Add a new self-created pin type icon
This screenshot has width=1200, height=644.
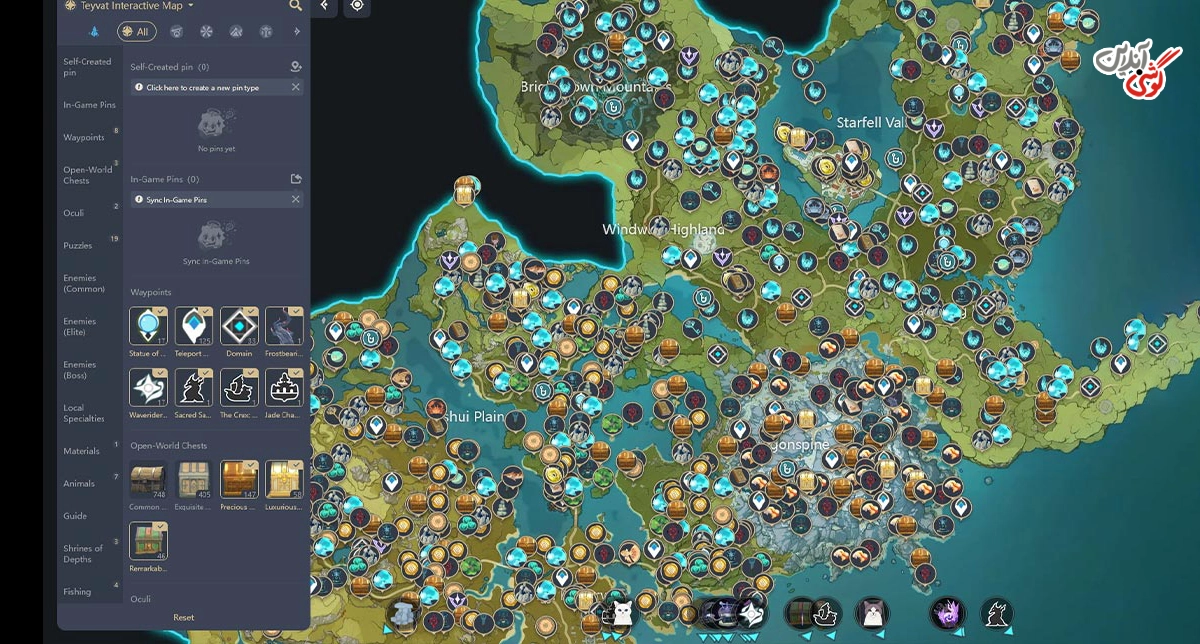(x=295, y=67)
